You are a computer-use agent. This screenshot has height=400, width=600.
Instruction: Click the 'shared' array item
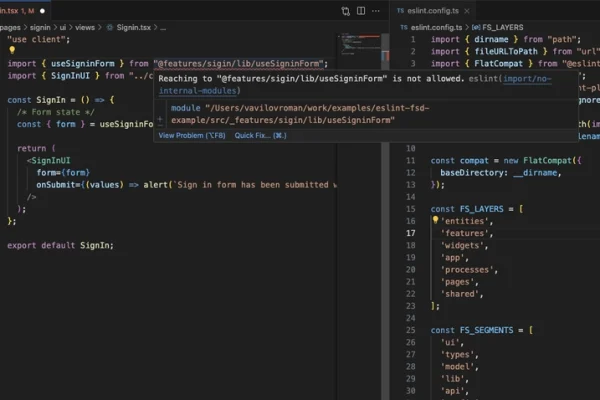[462, 294]
